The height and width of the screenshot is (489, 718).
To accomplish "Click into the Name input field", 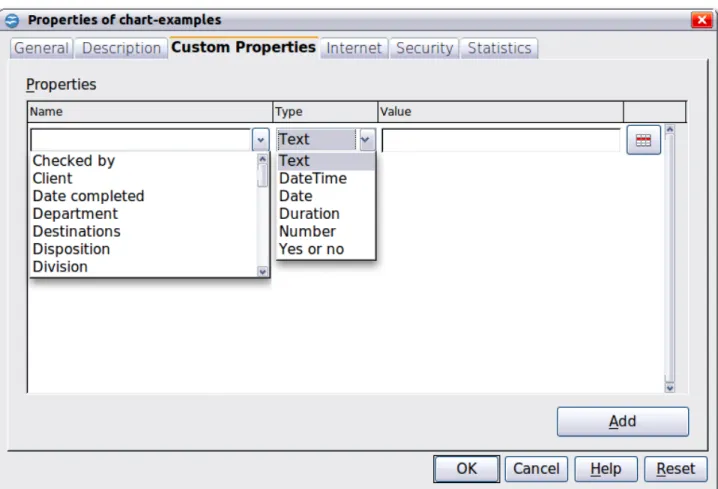I will point(141,140).
